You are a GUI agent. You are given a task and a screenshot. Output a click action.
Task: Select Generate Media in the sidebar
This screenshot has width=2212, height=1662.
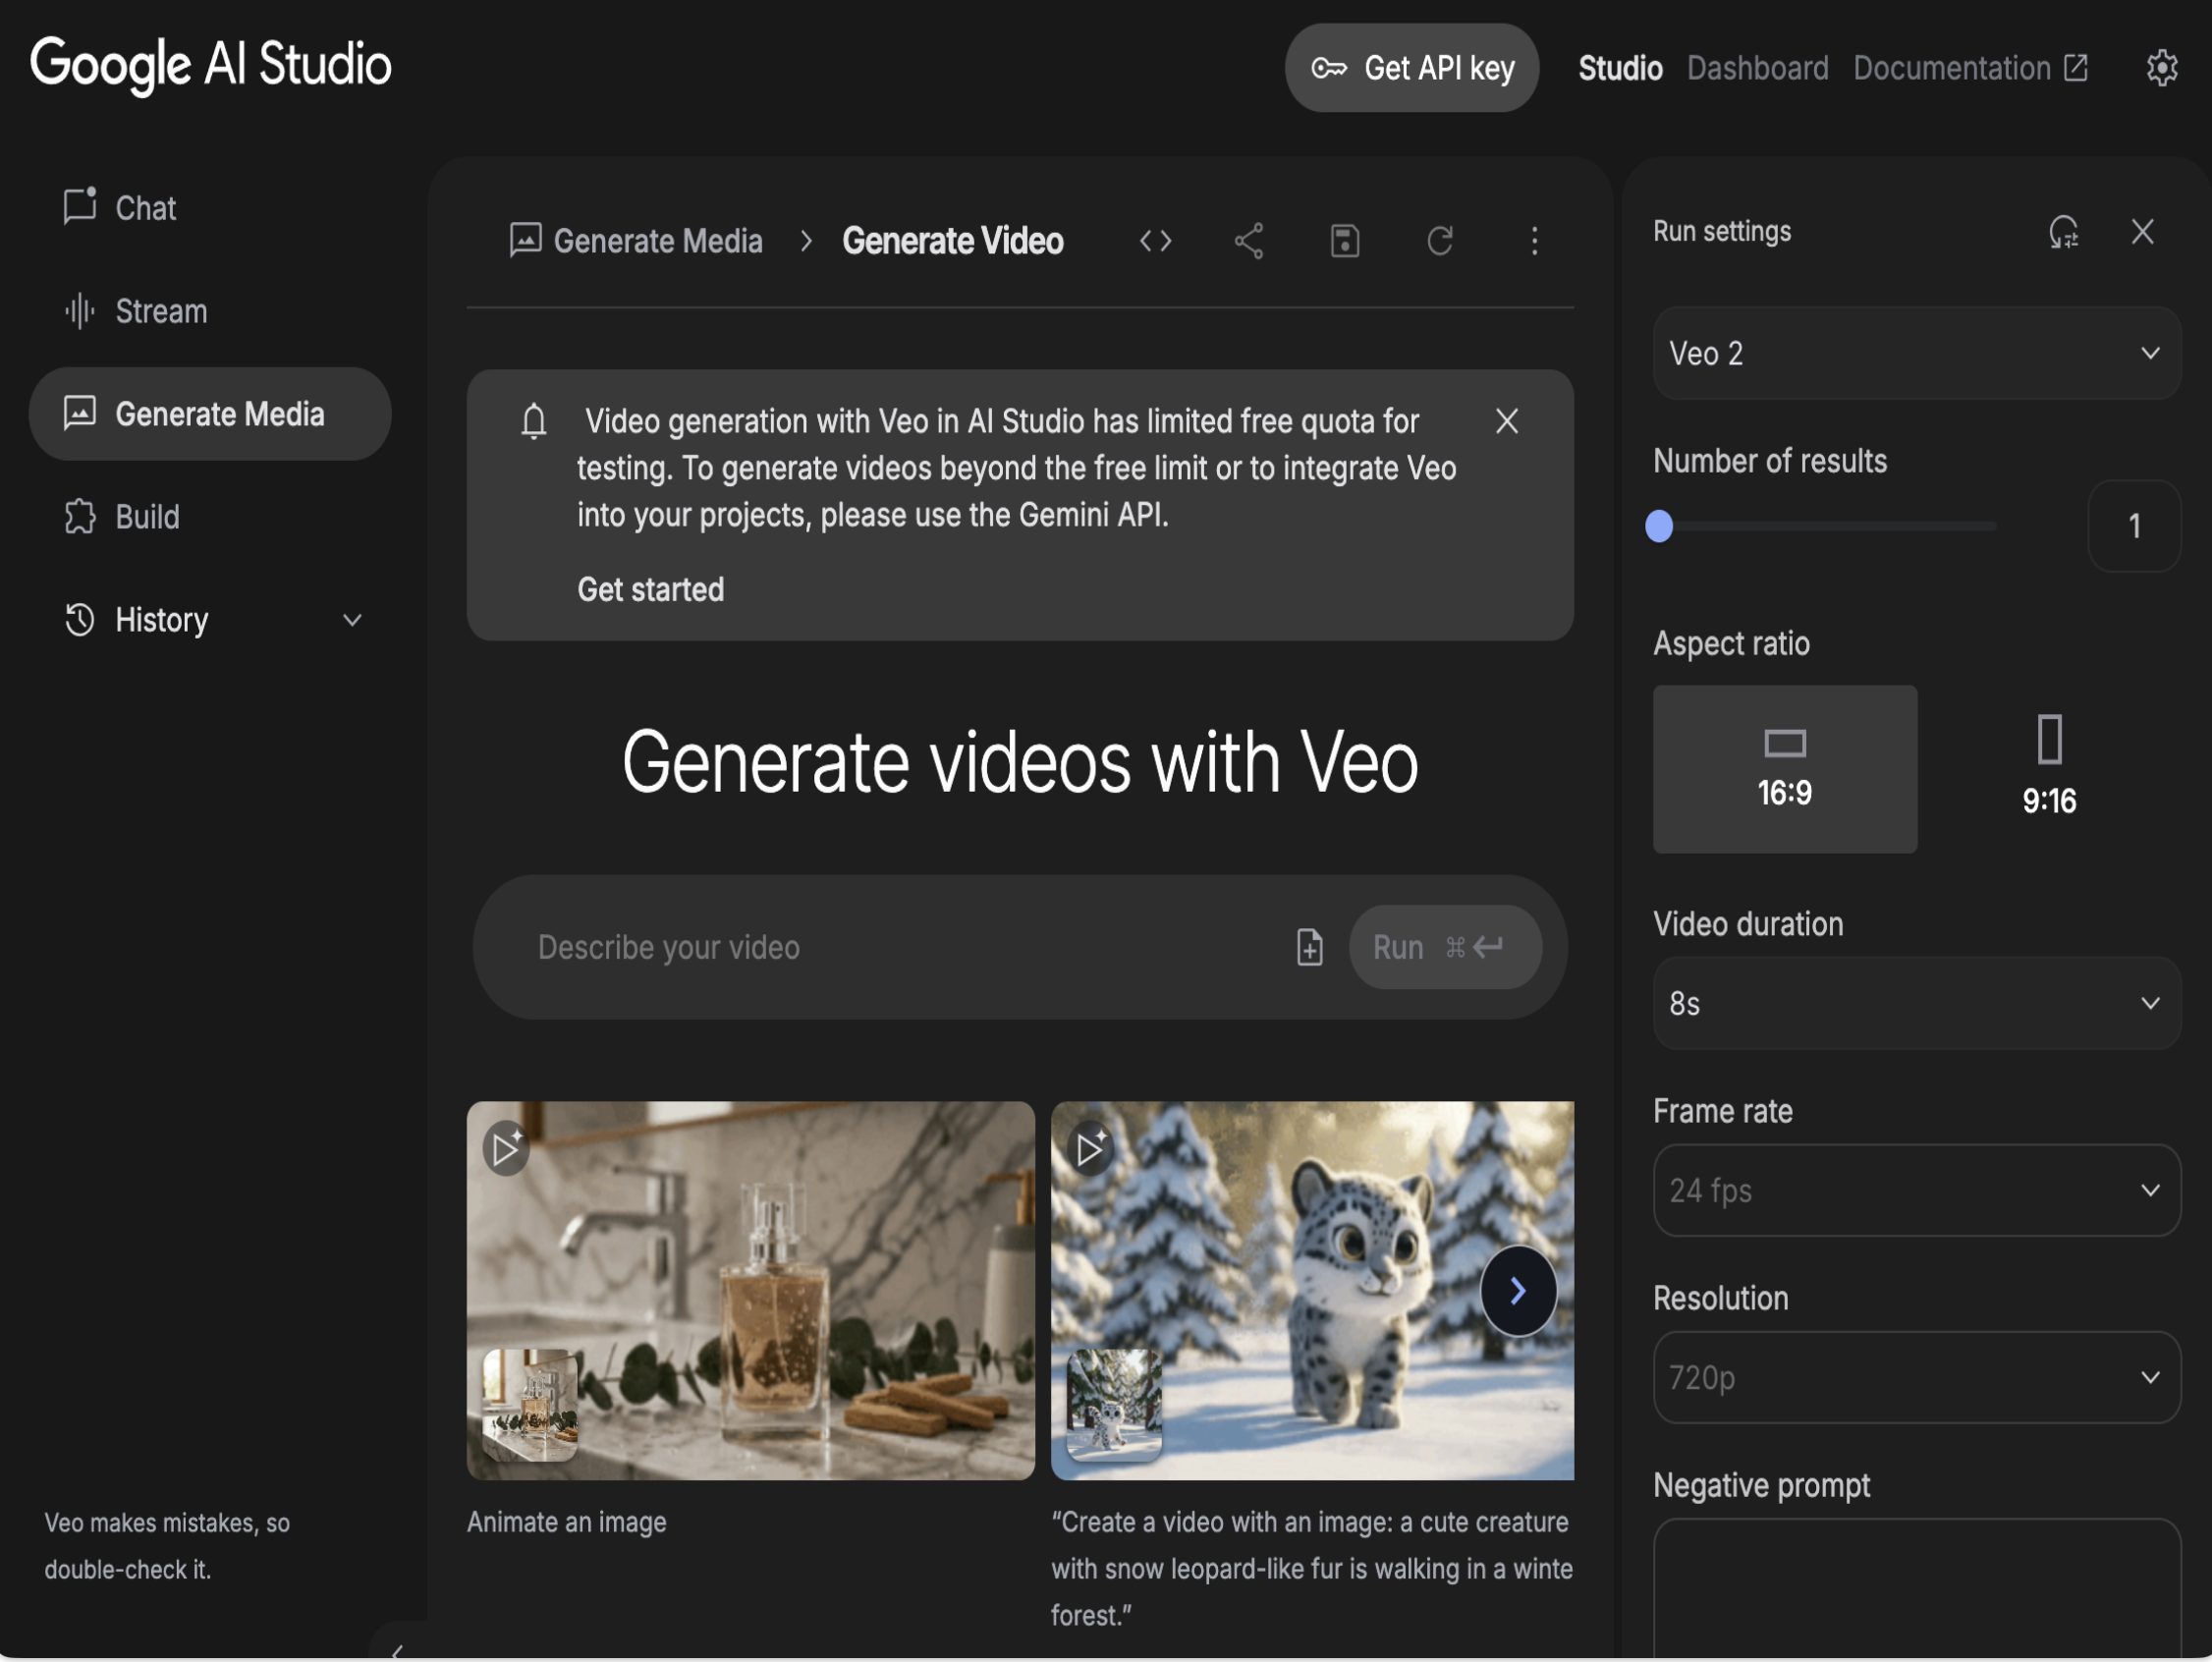[210, 414]
